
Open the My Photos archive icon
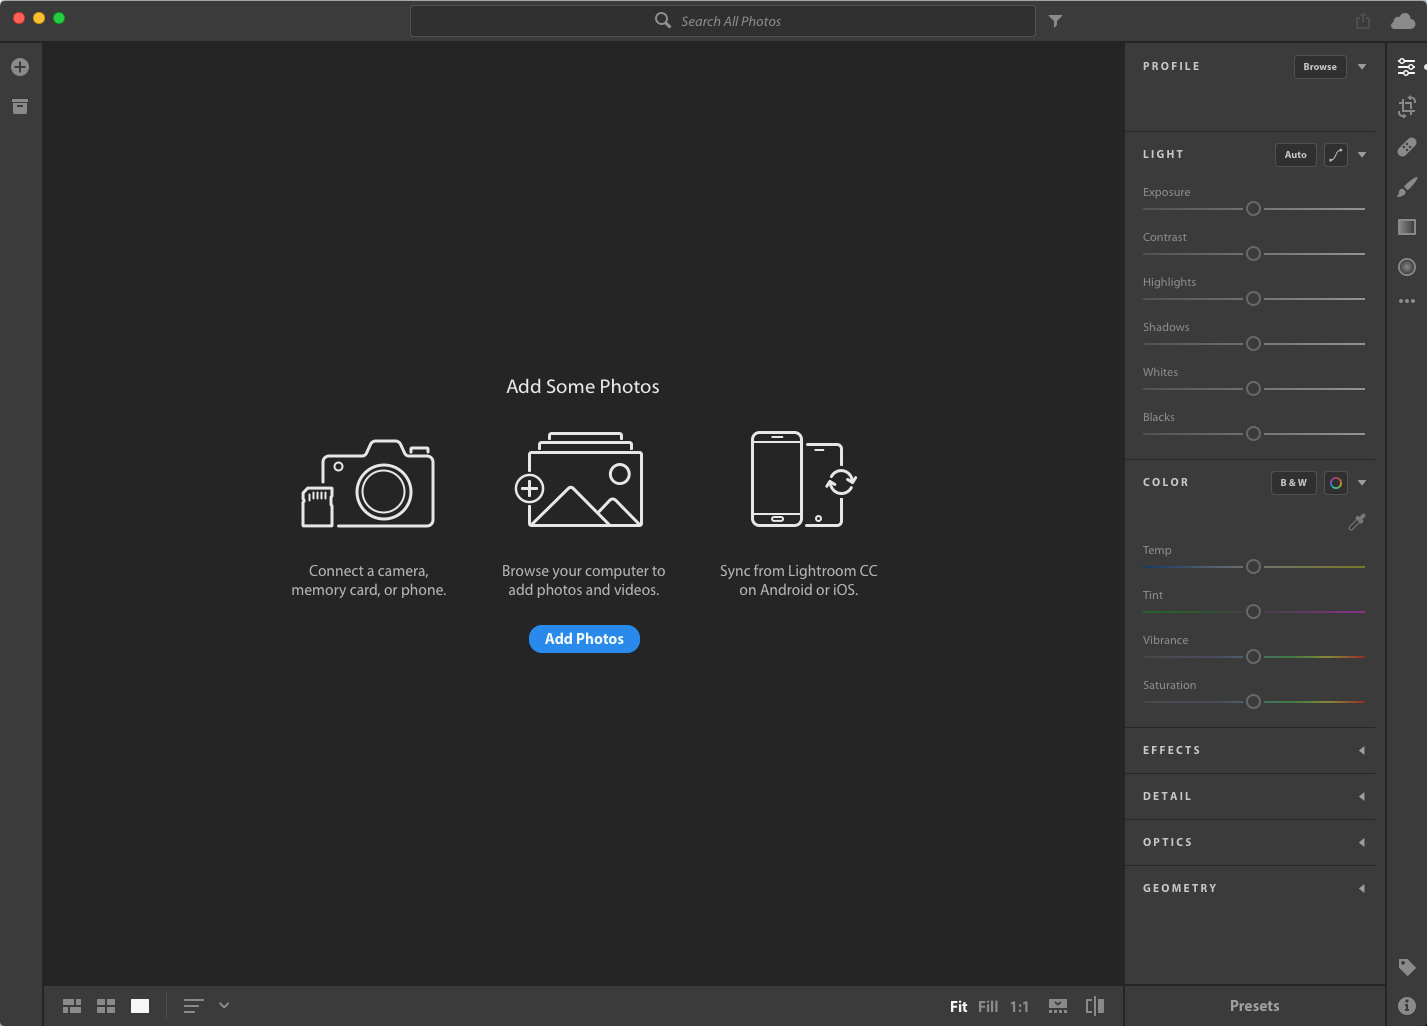click(20, 107)
